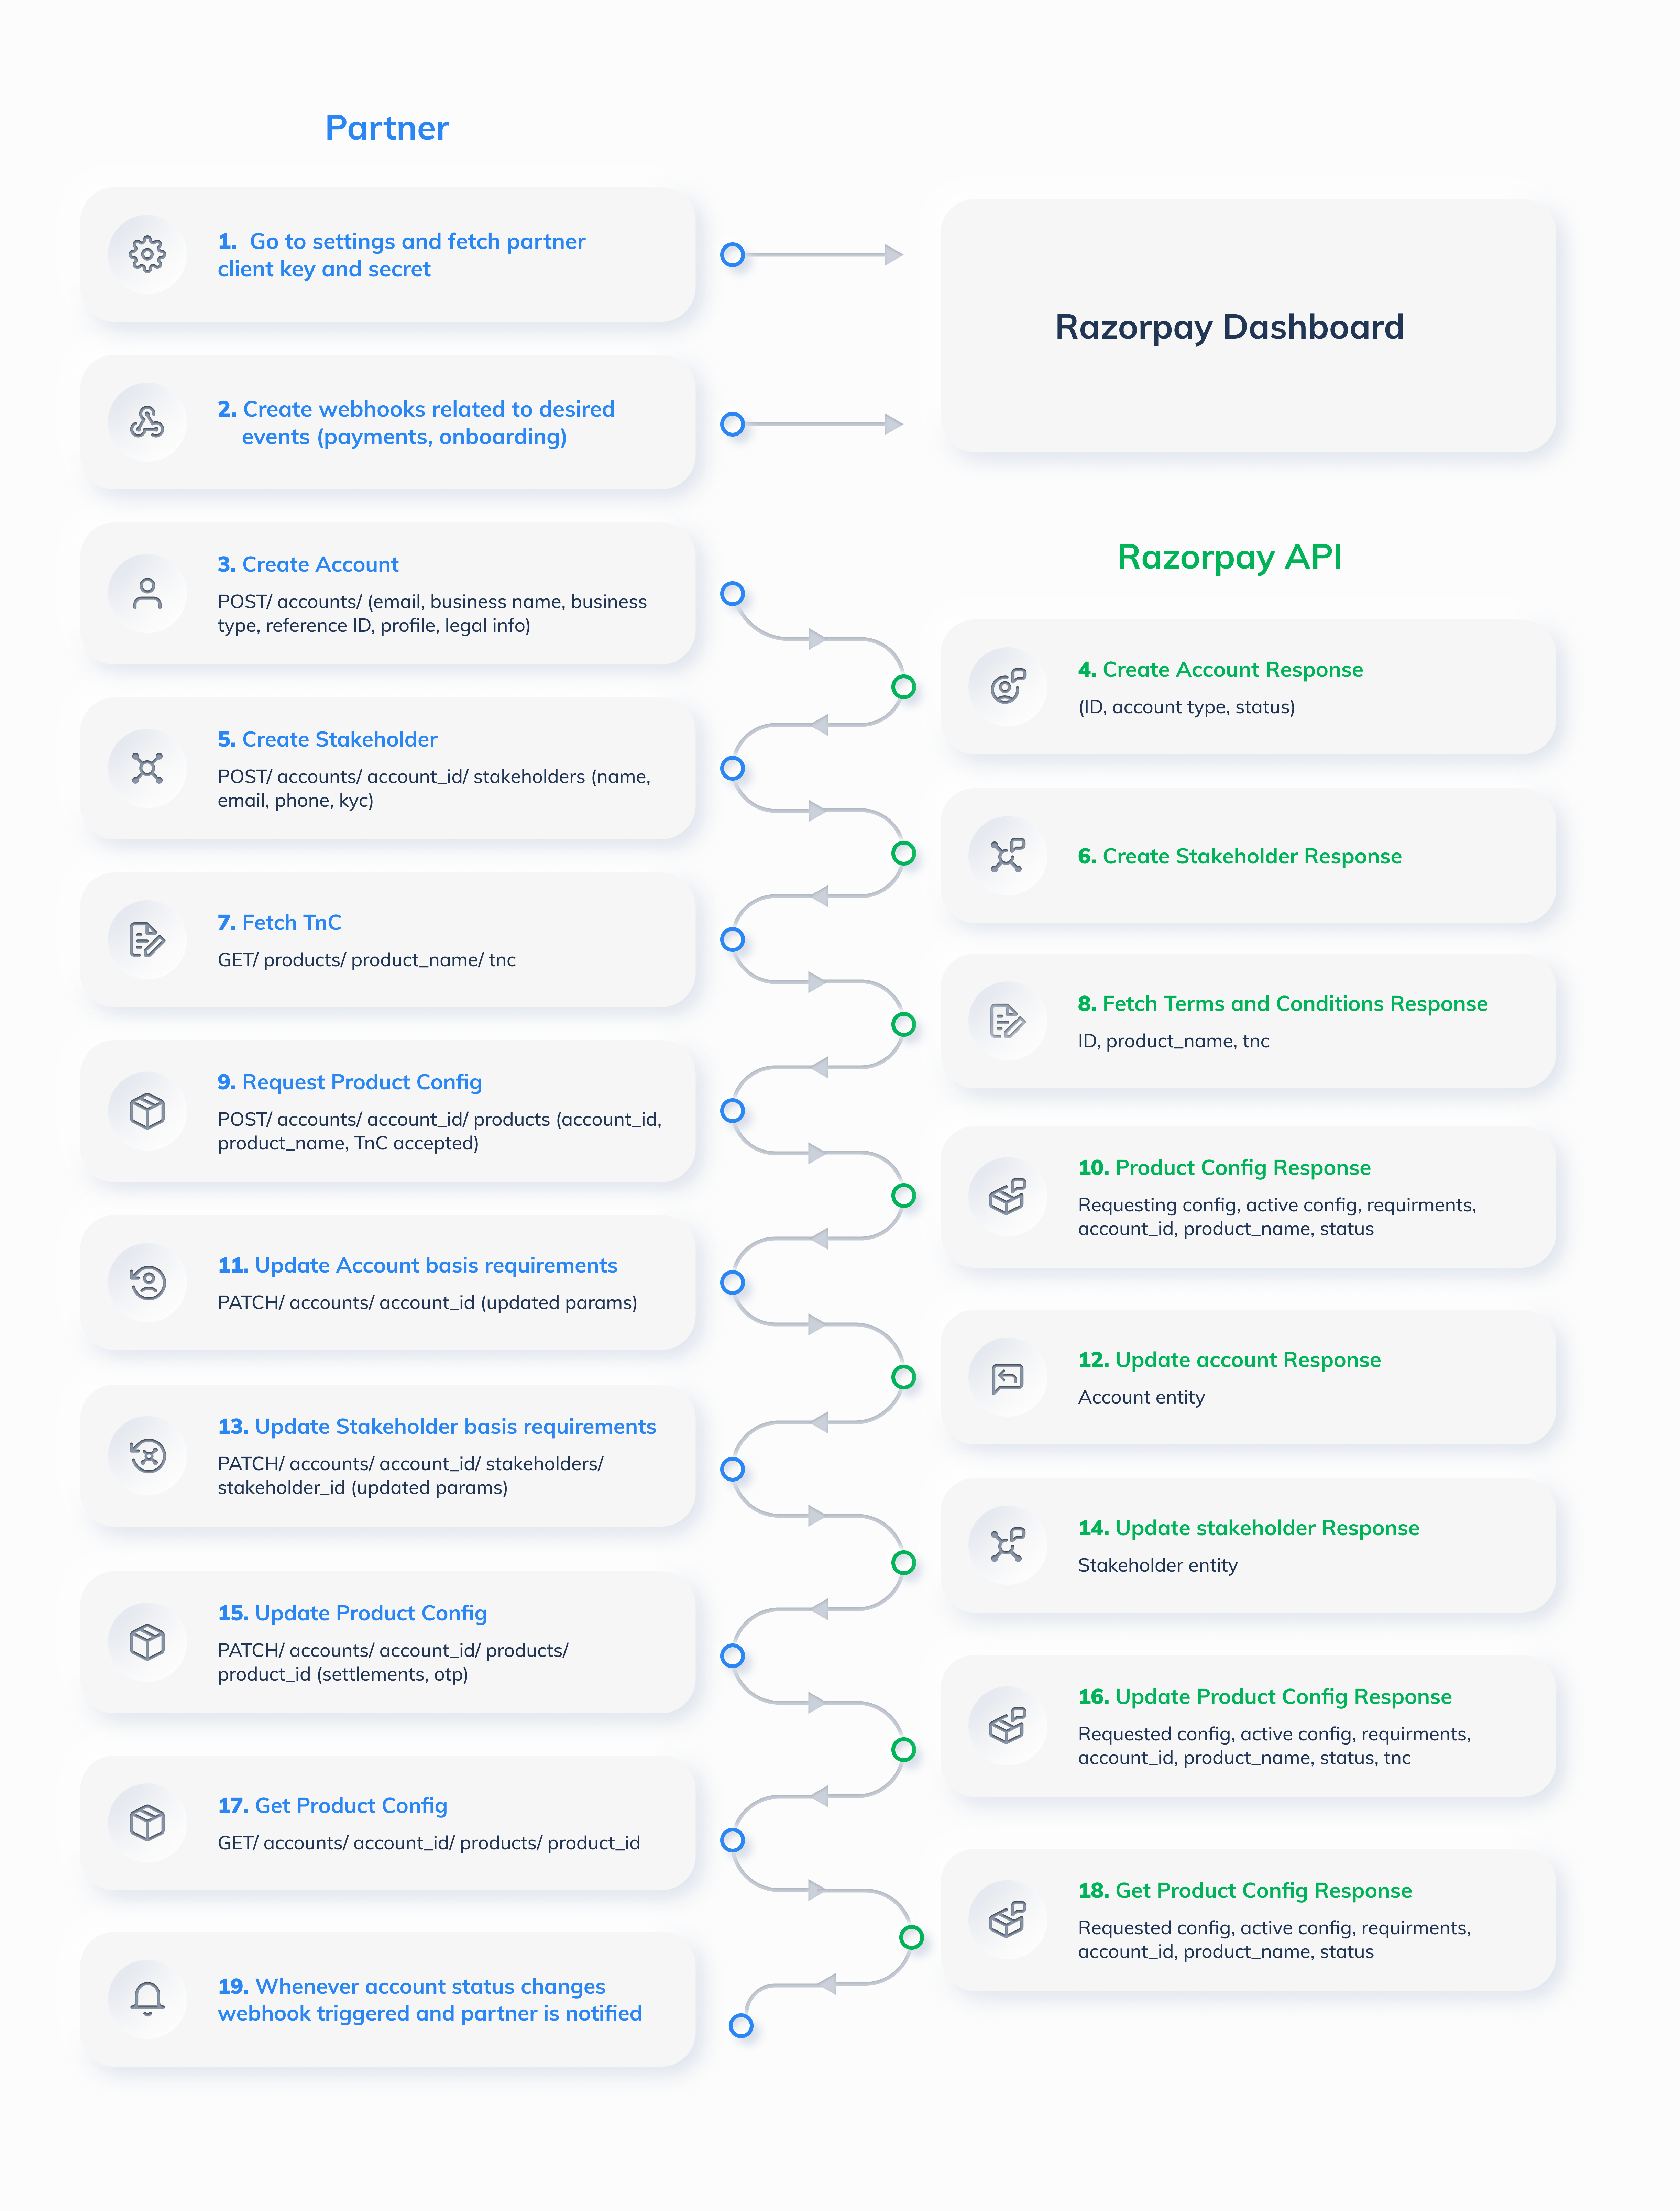Viewport: 1680px width, 2211px height.
Task: Select the box icon for Request Product Config
Action: click(x=147, y=1111)
